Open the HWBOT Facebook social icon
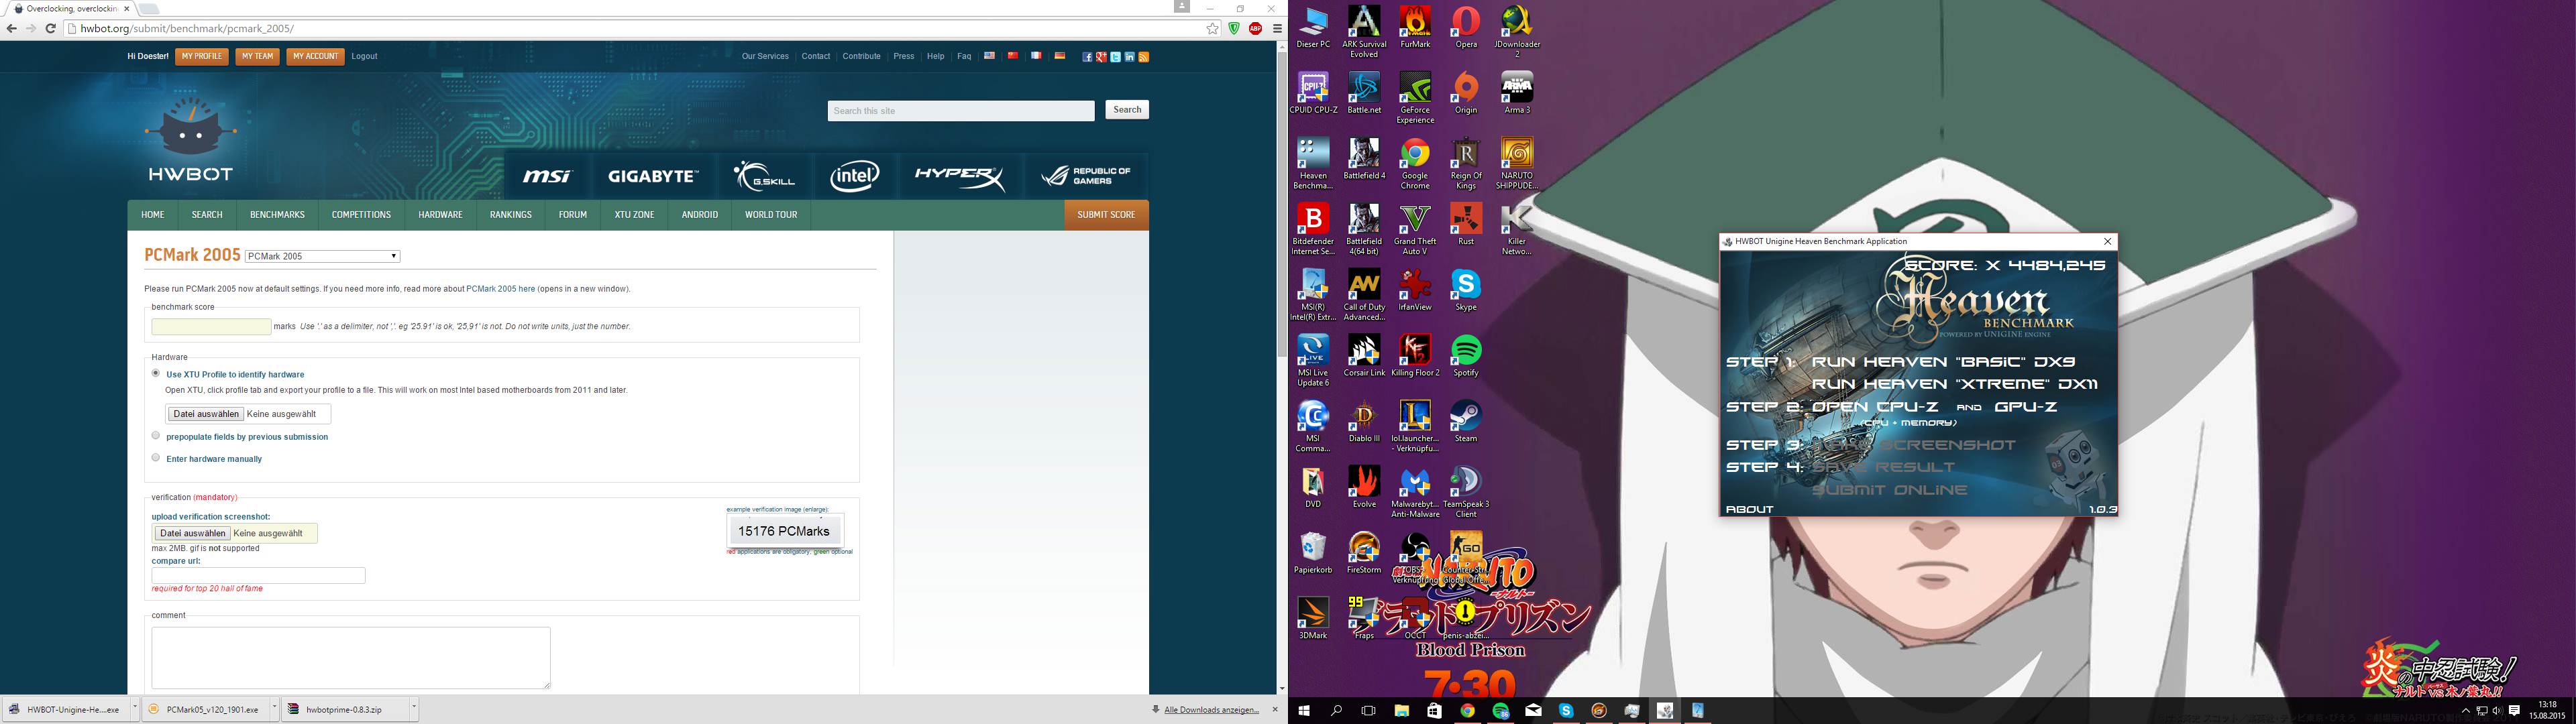 (1087, 57)
